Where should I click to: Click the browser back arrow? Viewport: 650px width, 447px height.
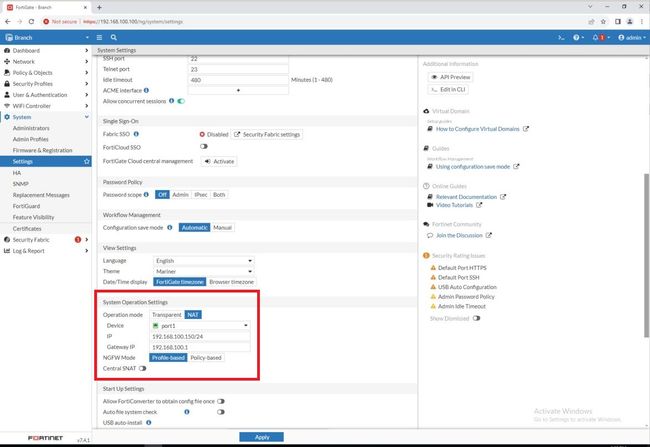tap(8, 22)
